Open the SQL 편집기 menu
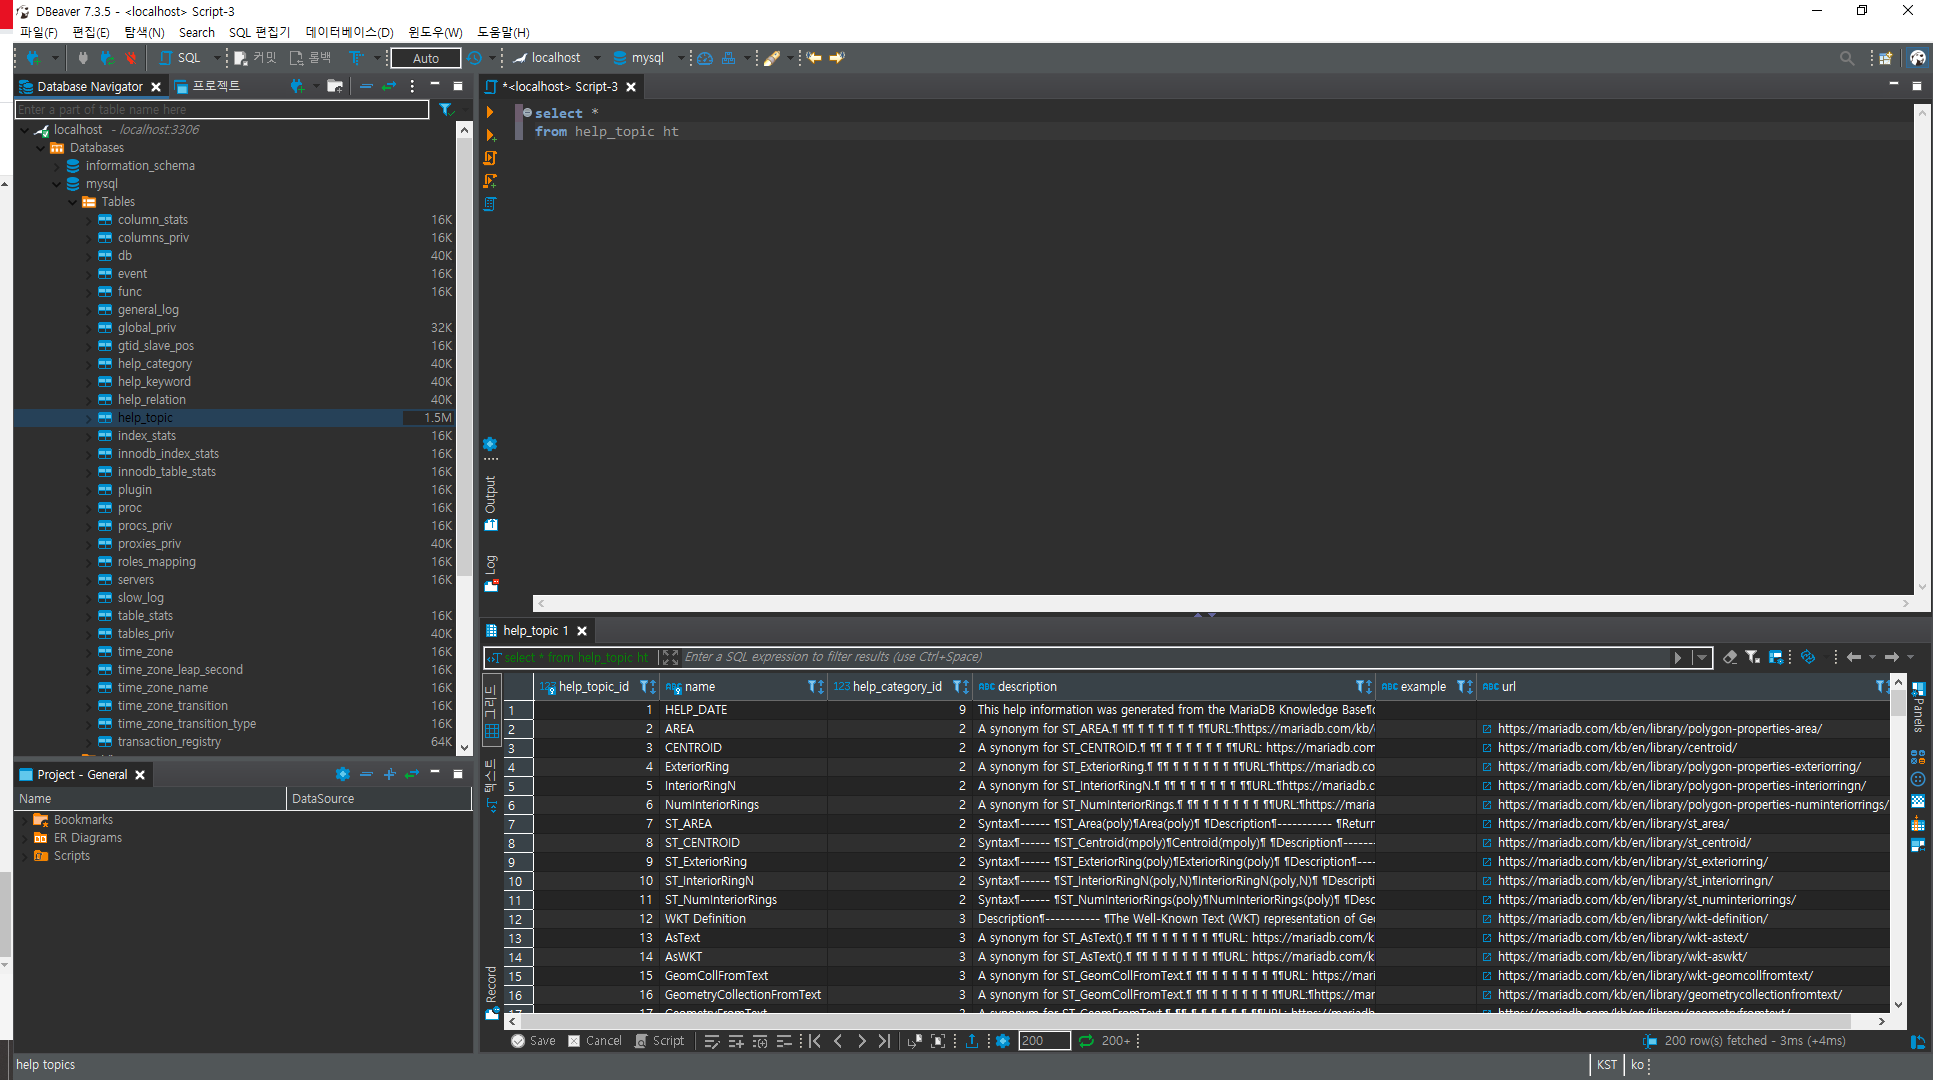The height and width of the screenshot is (1080, 1933). click(x=259, y=32)
